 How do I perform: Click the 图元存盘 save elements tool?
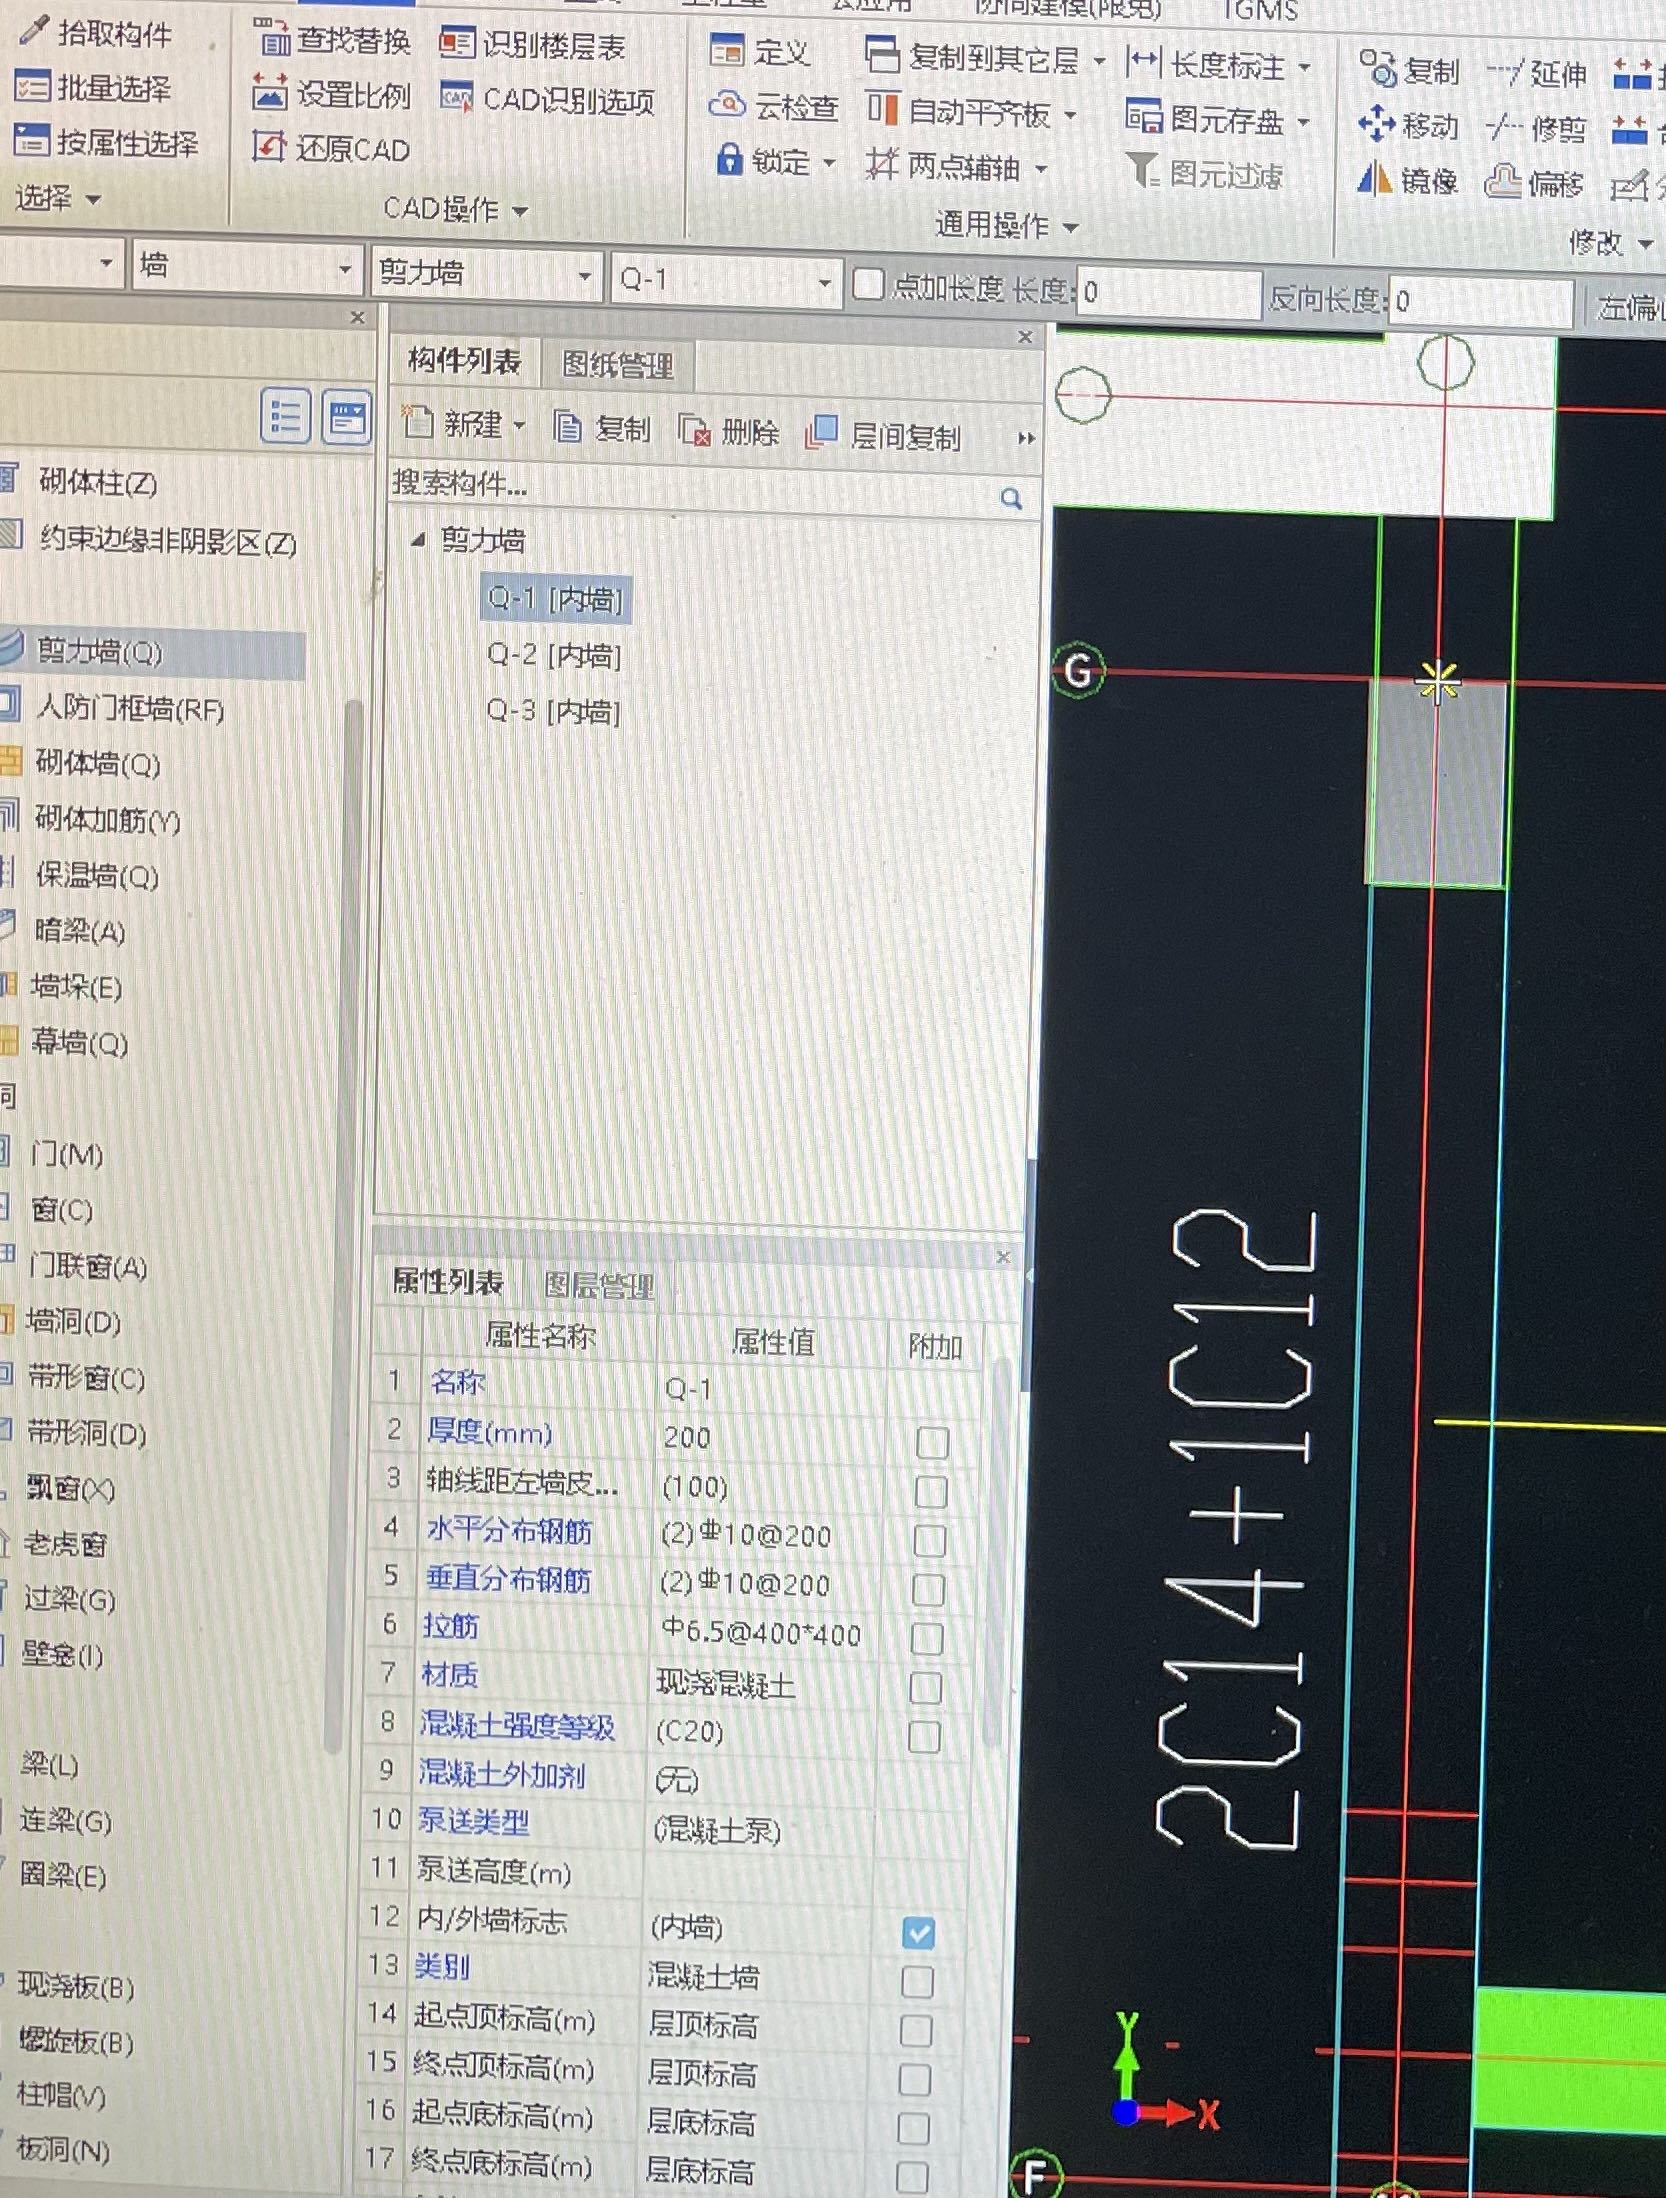coord(1206,120)
